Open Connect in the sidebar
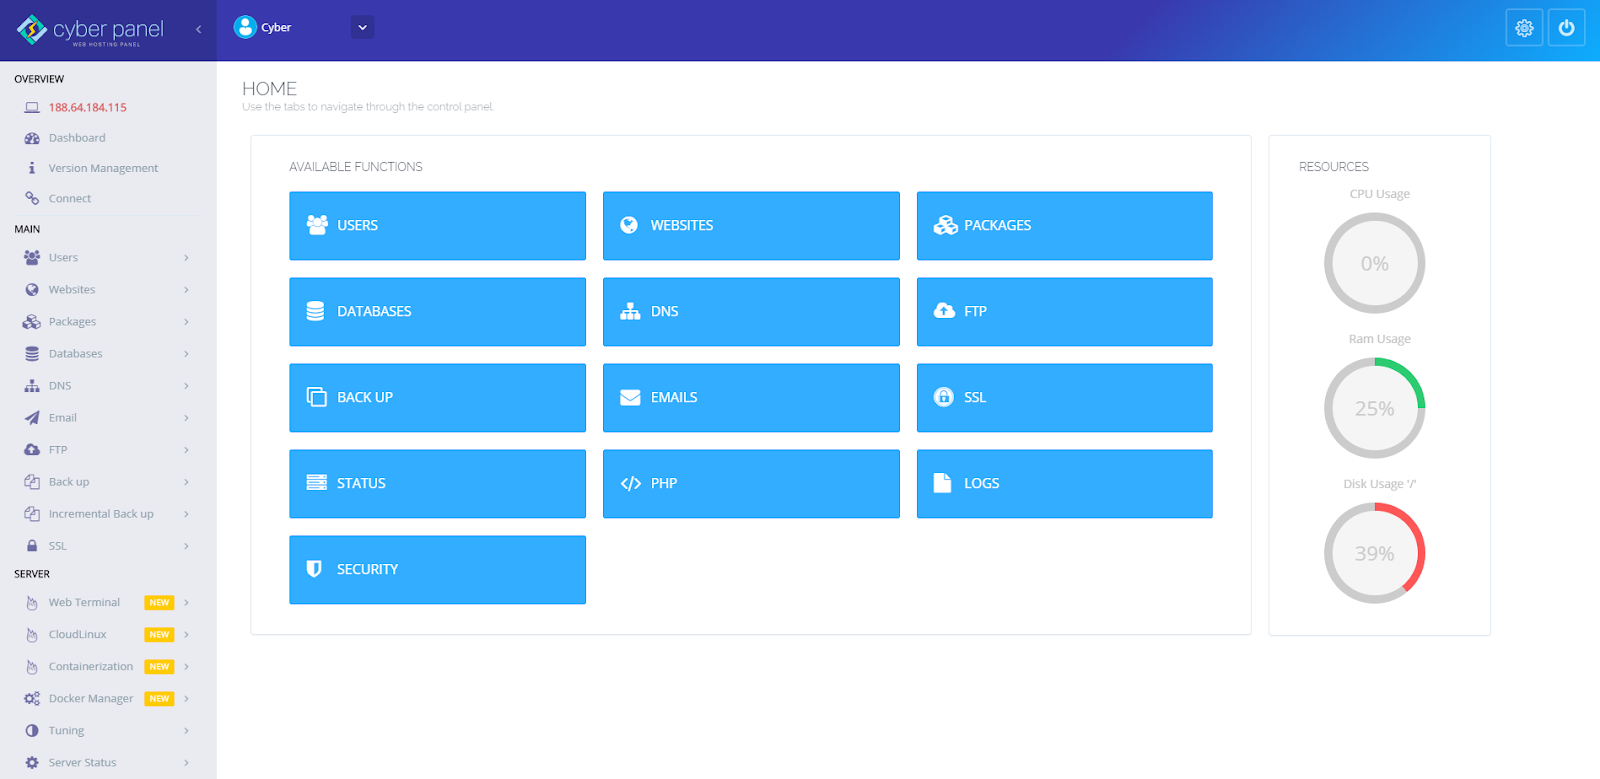 click(70, 198)
